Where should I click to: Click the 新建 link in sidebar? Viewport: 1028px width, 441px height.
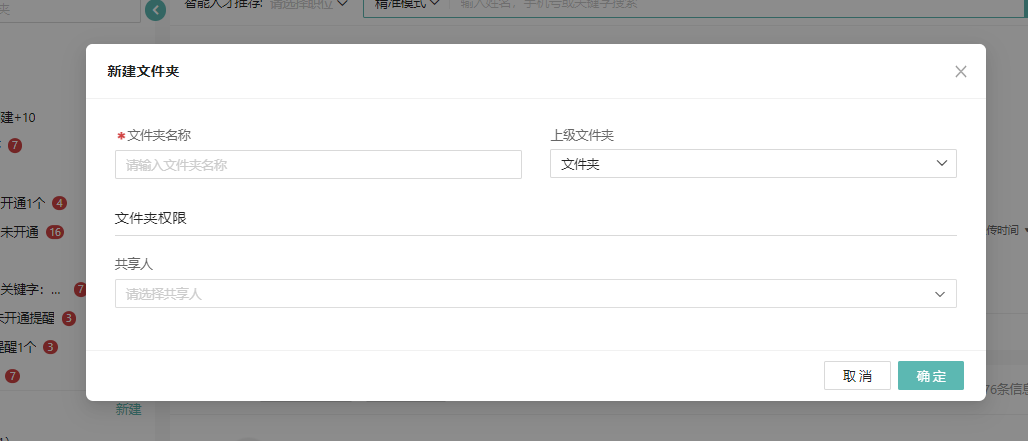pos(128,409)
